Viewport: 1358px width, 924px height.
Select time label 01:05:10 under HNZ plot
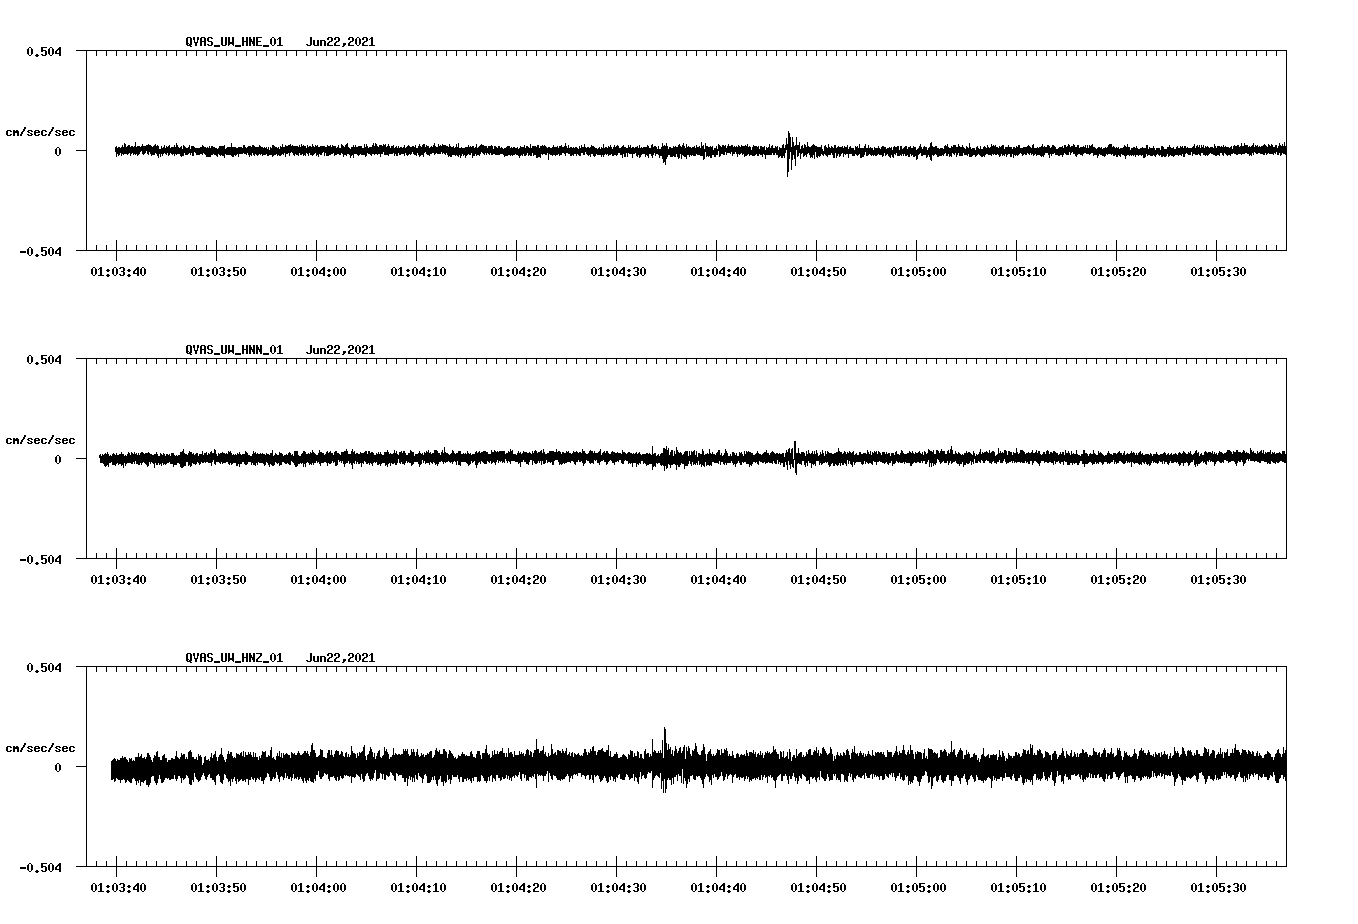pos(1018,888)
